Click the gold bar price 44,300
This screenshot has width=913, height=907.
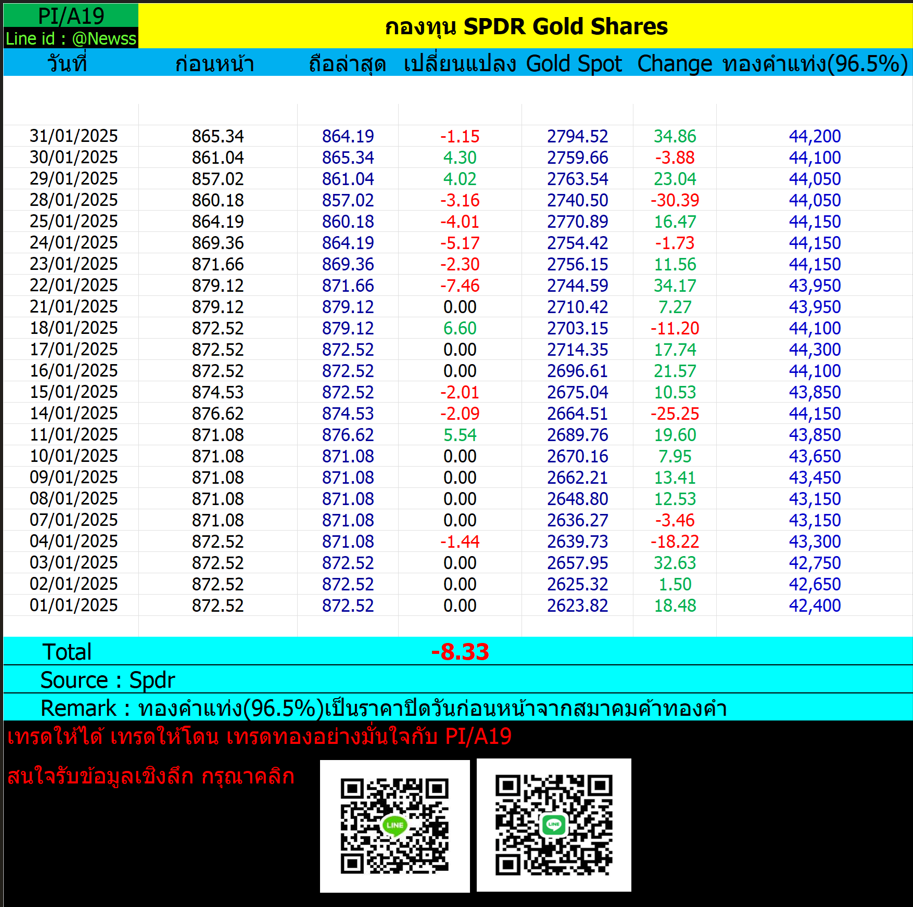point(815,350)
